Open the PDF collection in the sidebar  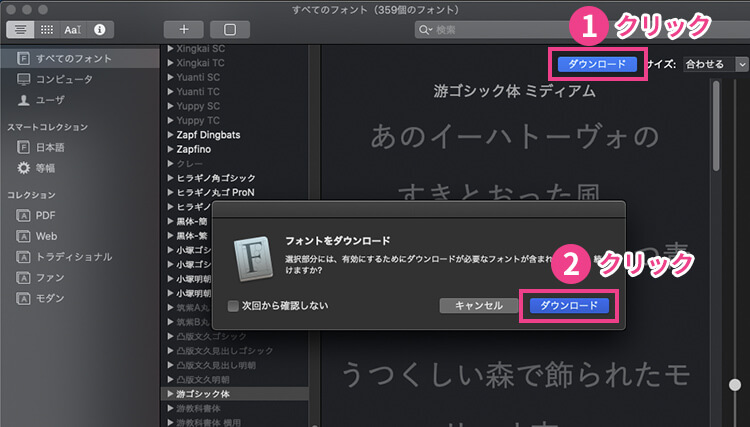coord(45,215)
